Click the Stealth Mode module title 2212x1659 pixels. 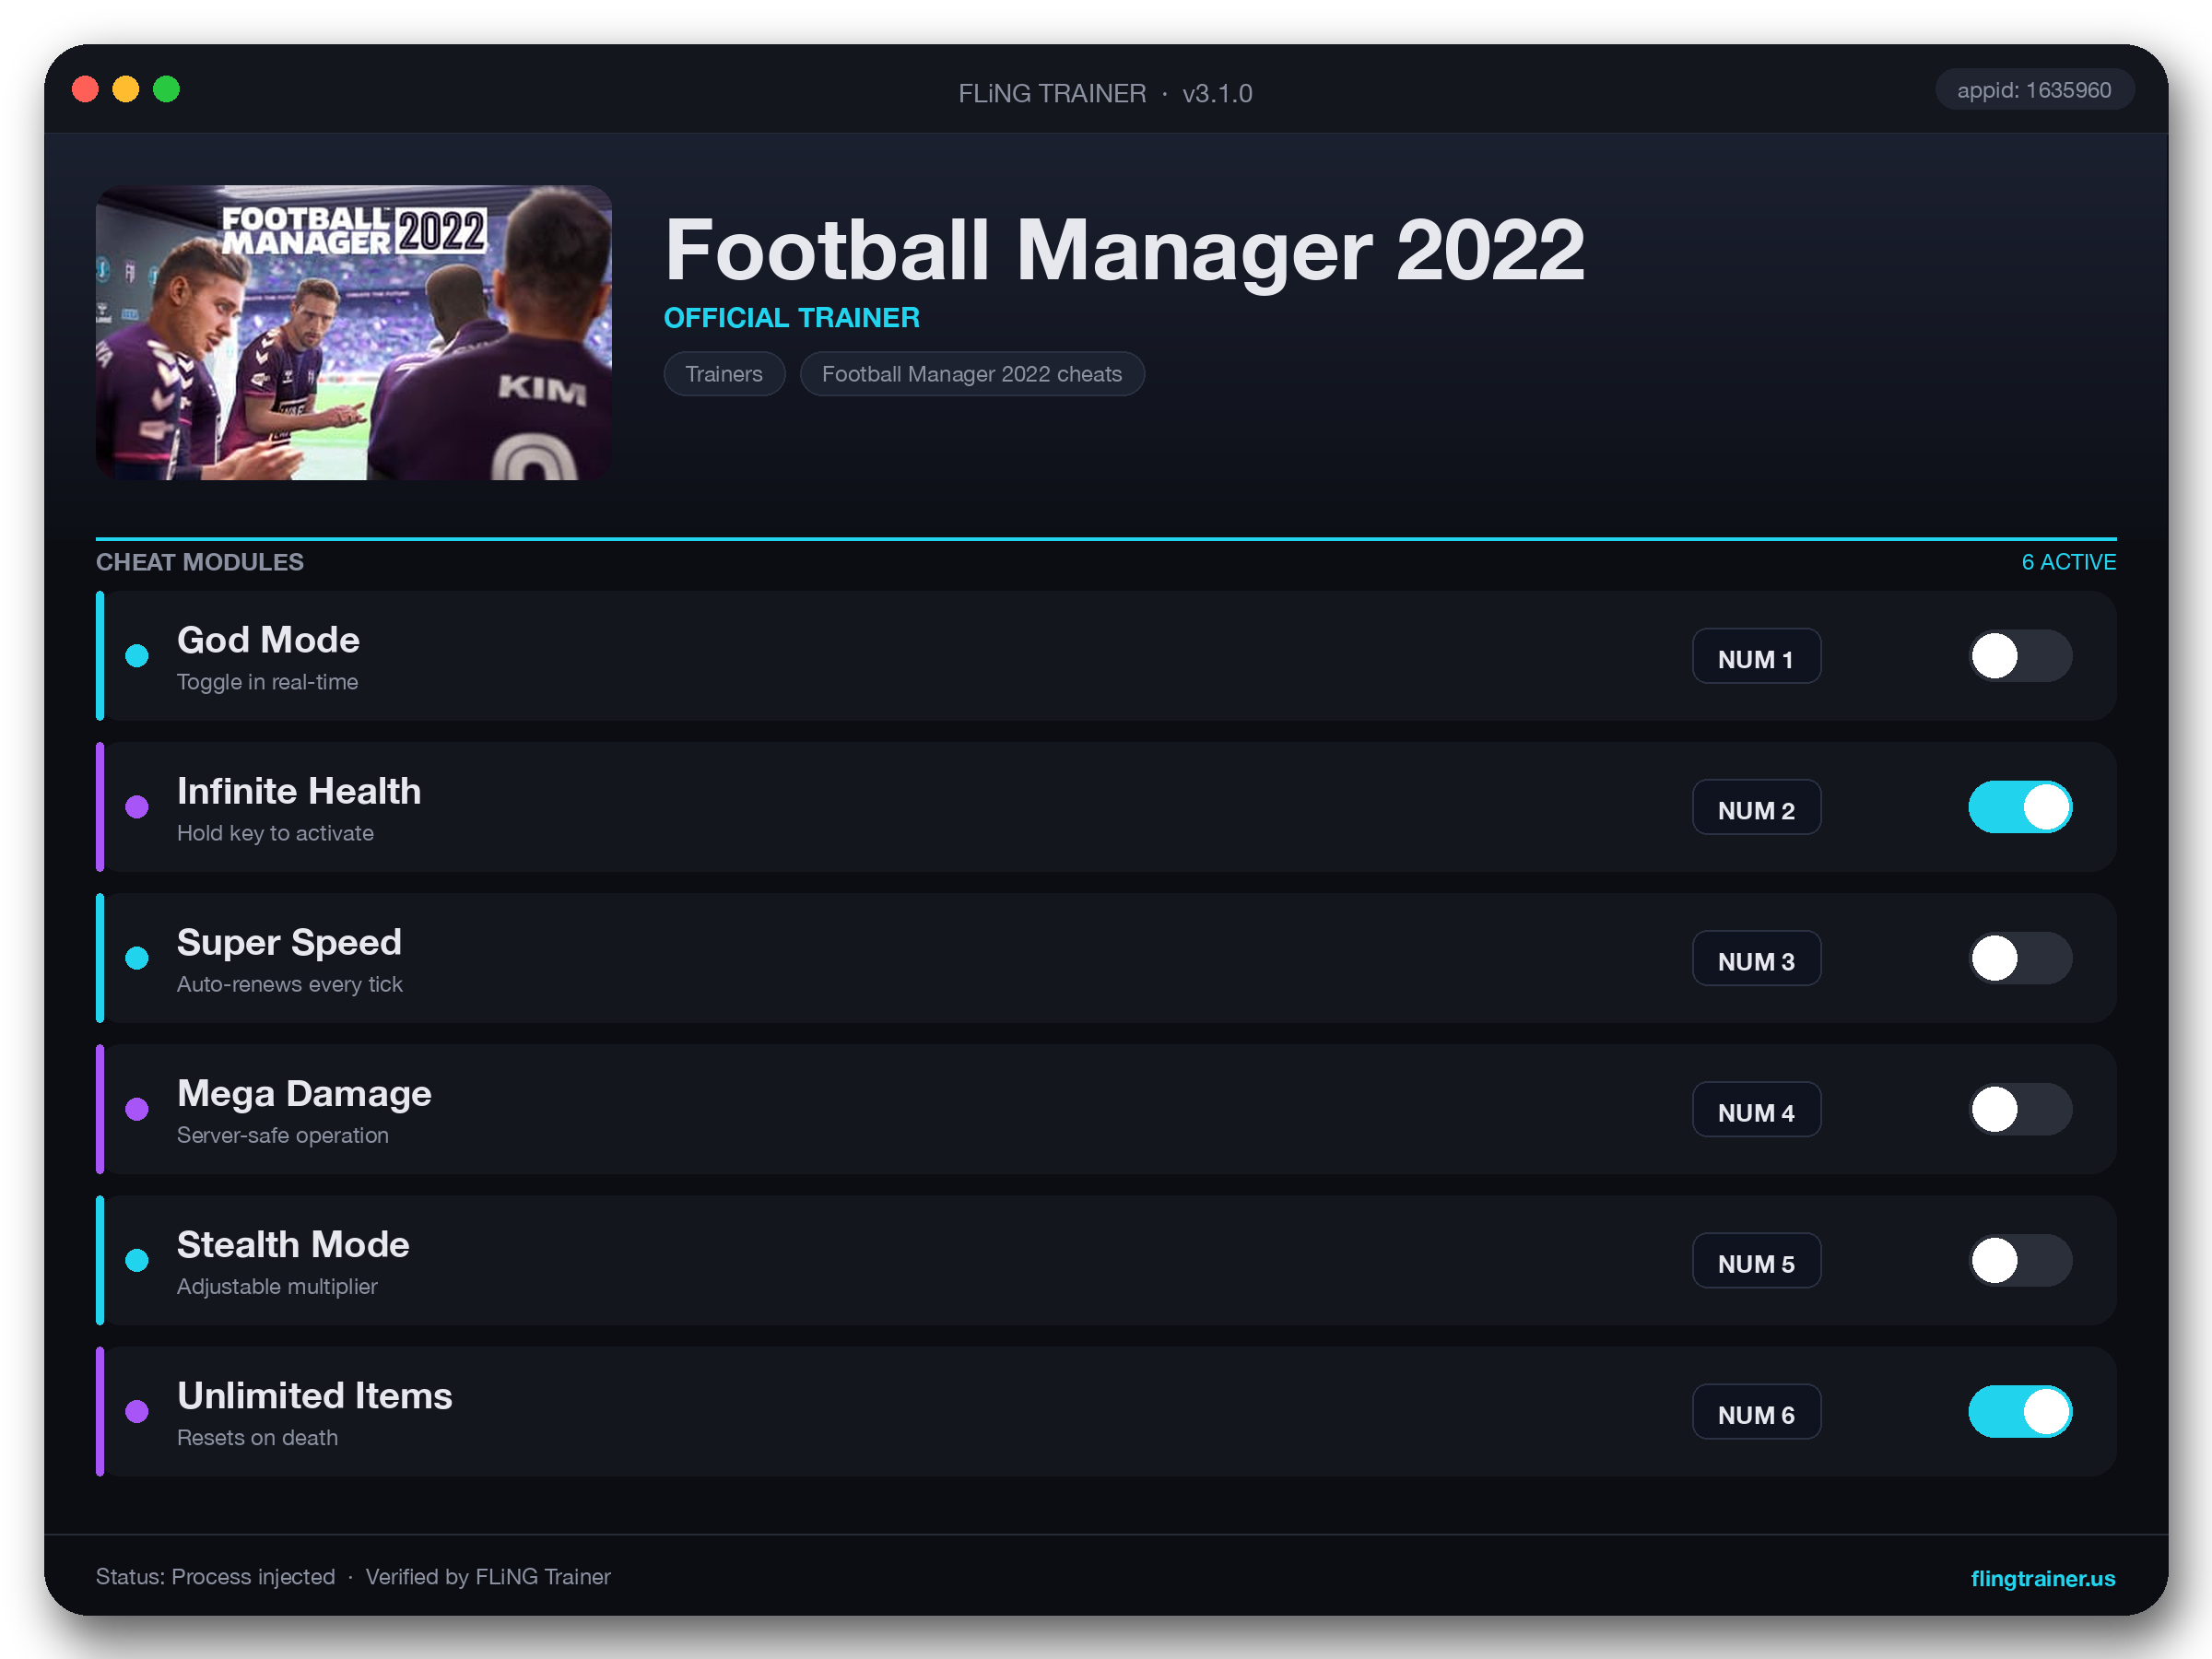pos(293,1244)
